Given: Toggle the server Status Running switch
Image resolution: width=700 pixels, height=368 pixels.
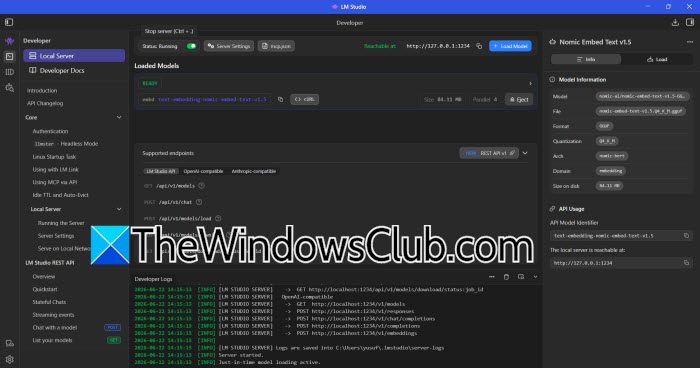Looking at the screenshot, I should (192, 46).
